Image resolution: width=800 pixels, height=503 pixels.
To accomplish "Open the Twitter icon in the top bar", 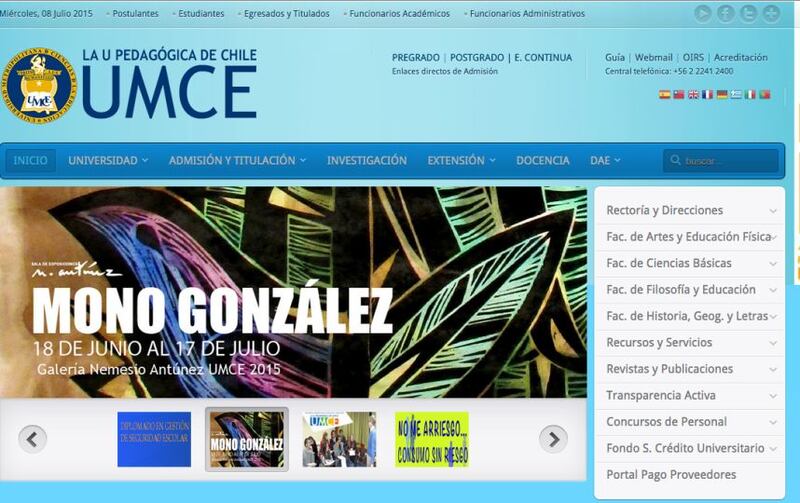I will click(x=748, y=14).
